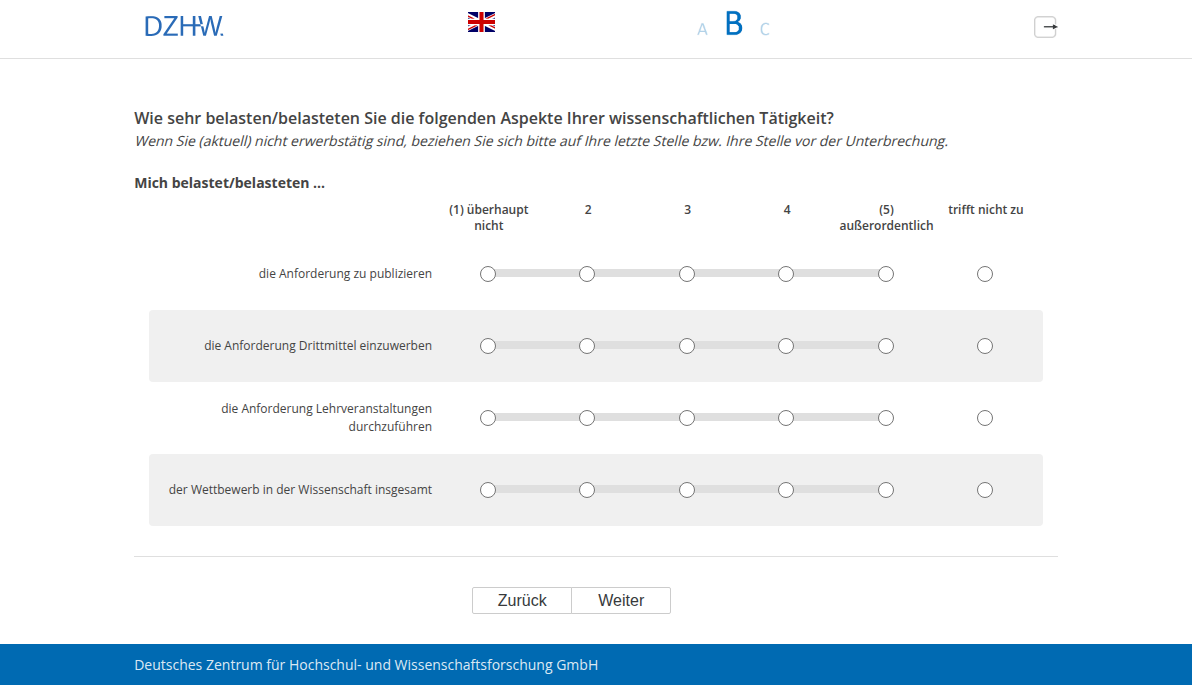Rate Lehrveranstaltungen durchzuführen as 4
Viewport: 1192px width, 694px height.
(786, 418)
